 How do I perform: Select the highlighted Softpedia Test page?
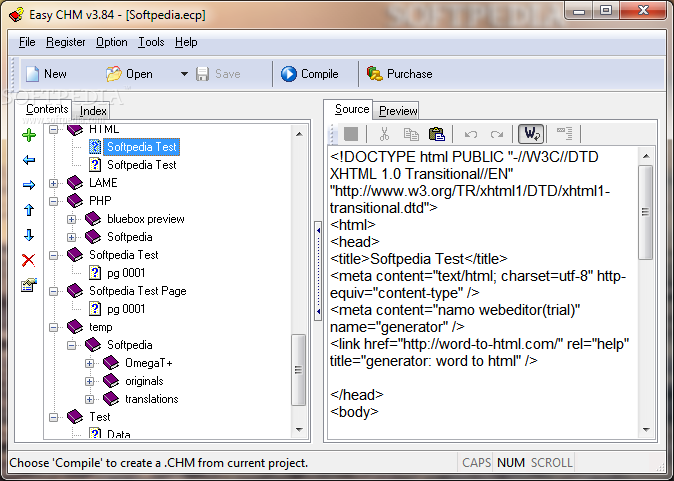click(x=141, y=147)
